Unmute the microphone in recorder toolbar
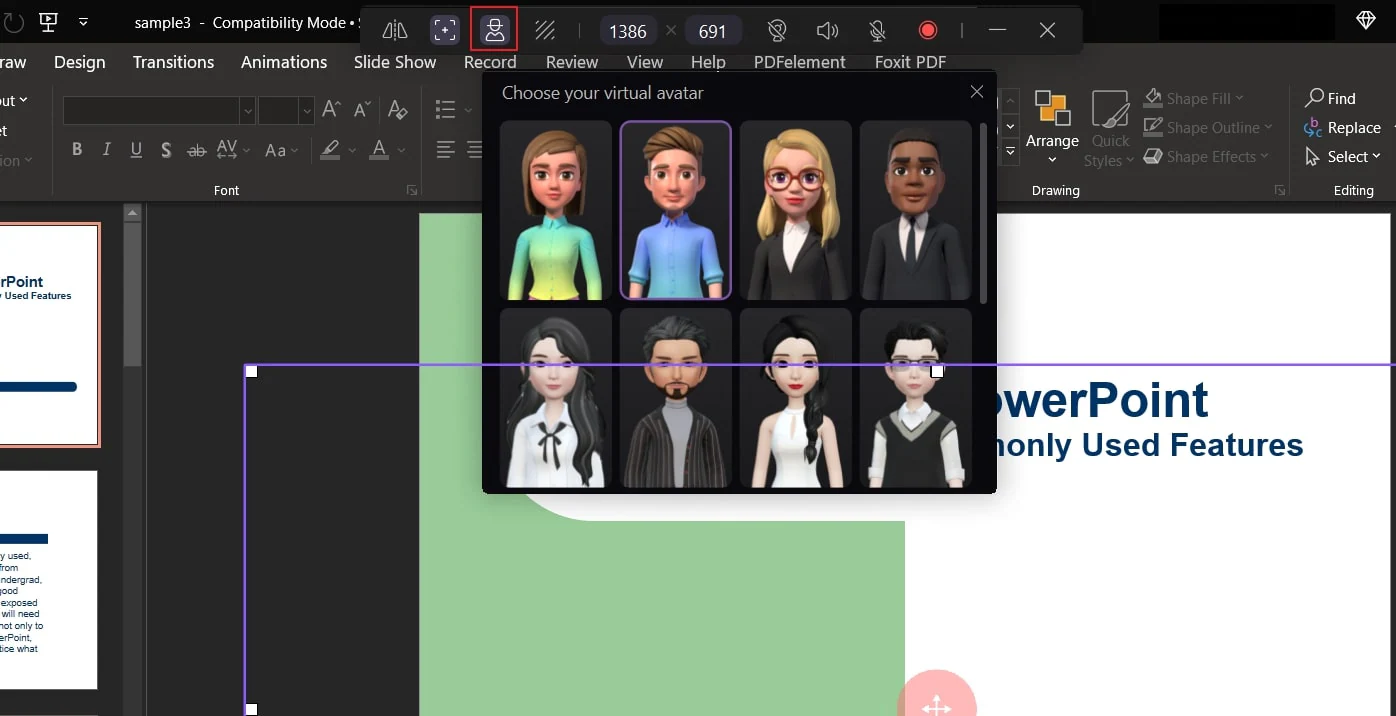Image resolution: width=1396 pixels, height=716 pixels. (x=877, y=30)
